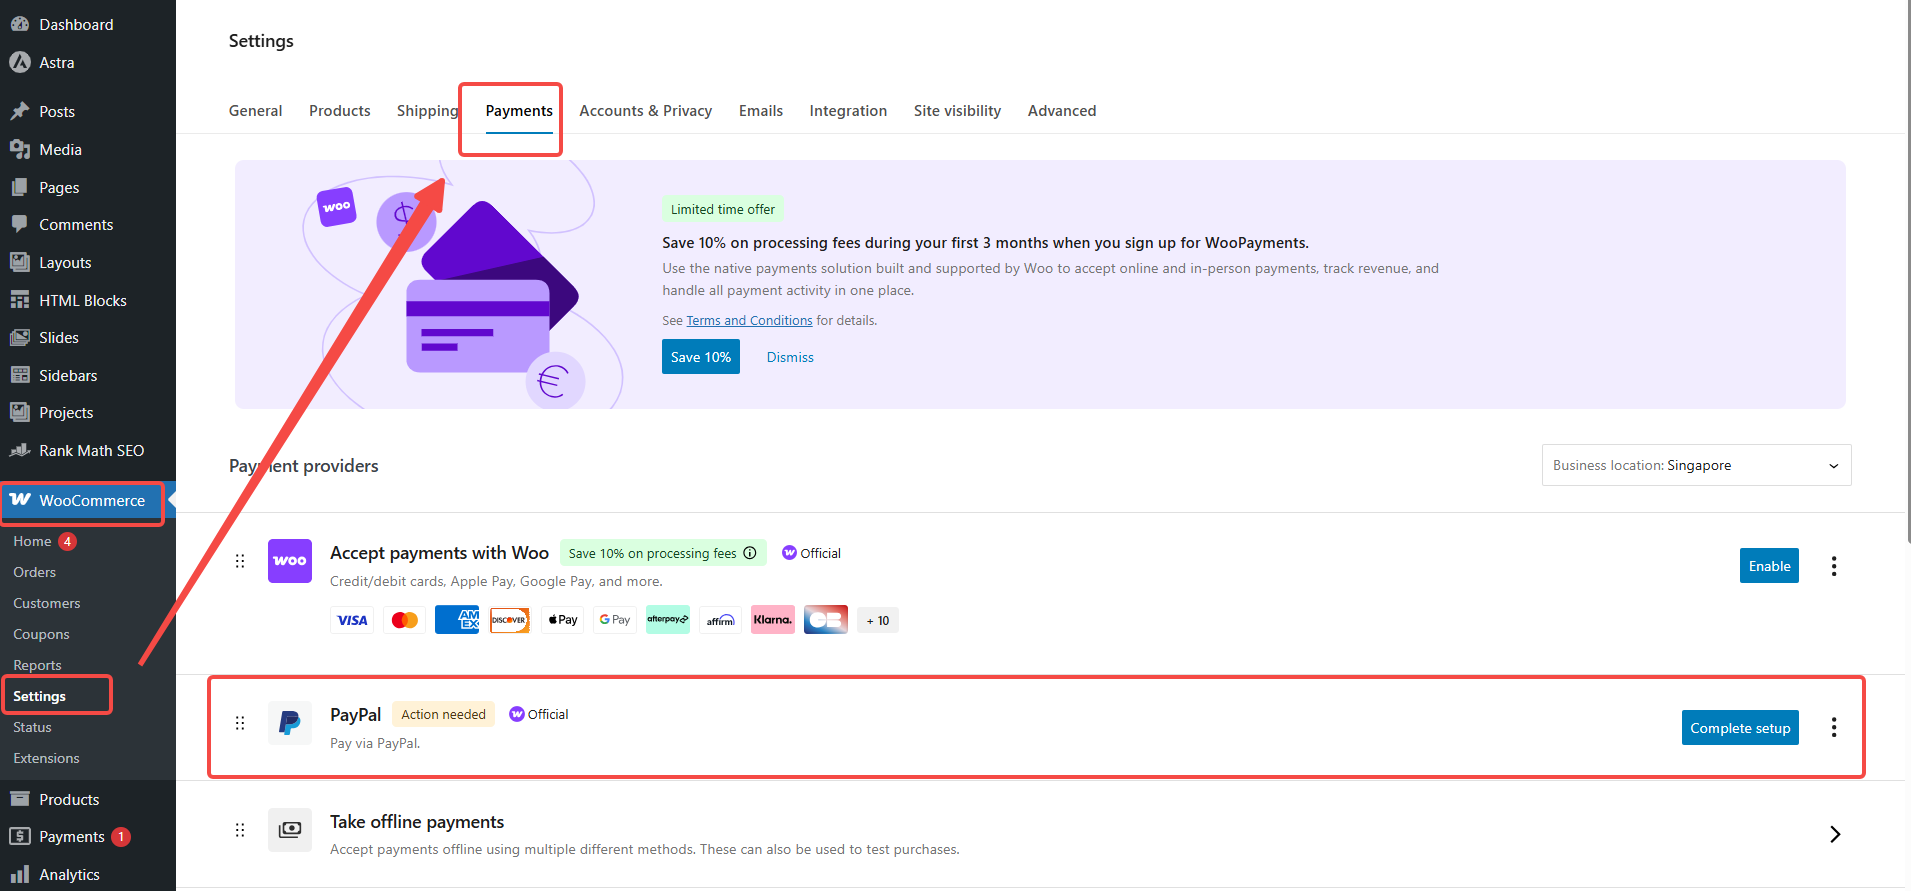Screen dimensions: 1911x891
Task: Select the Payments settings tab
Action: point(519,111)
